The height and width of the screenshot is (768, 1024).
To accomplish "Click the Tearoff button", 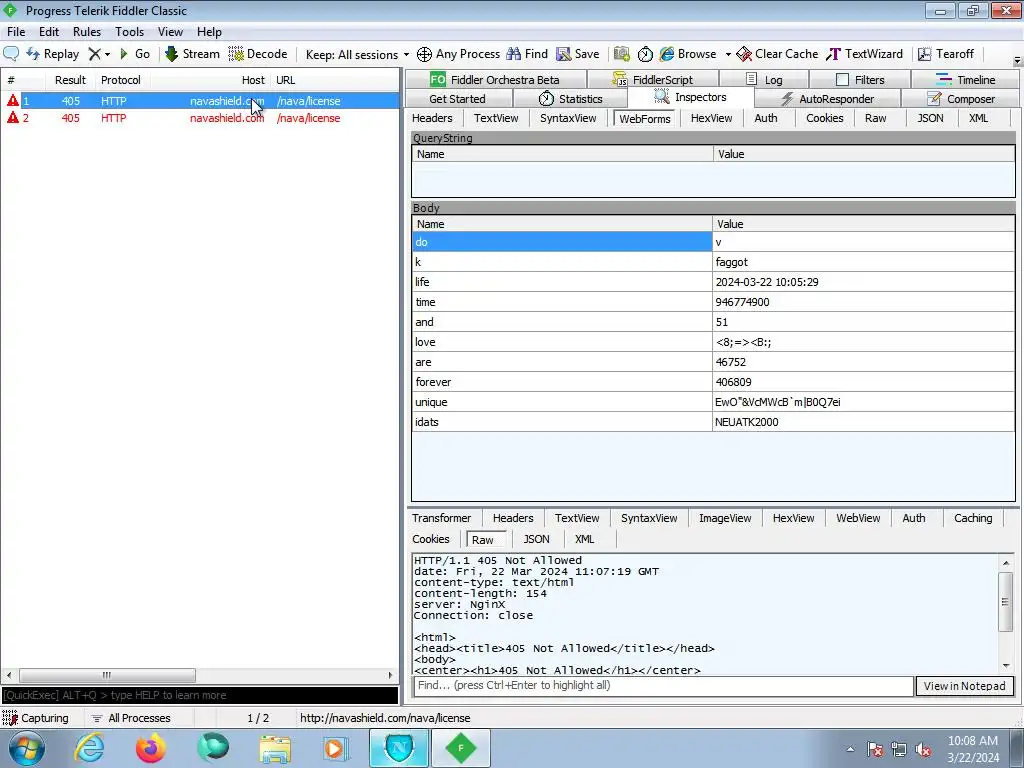I will [946, 54].
